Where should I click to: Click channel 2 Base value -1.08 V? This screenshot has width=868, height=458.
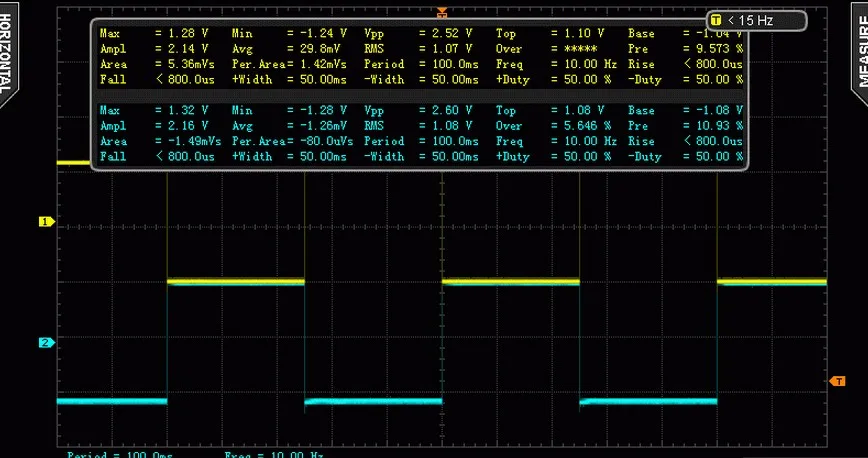720,110
